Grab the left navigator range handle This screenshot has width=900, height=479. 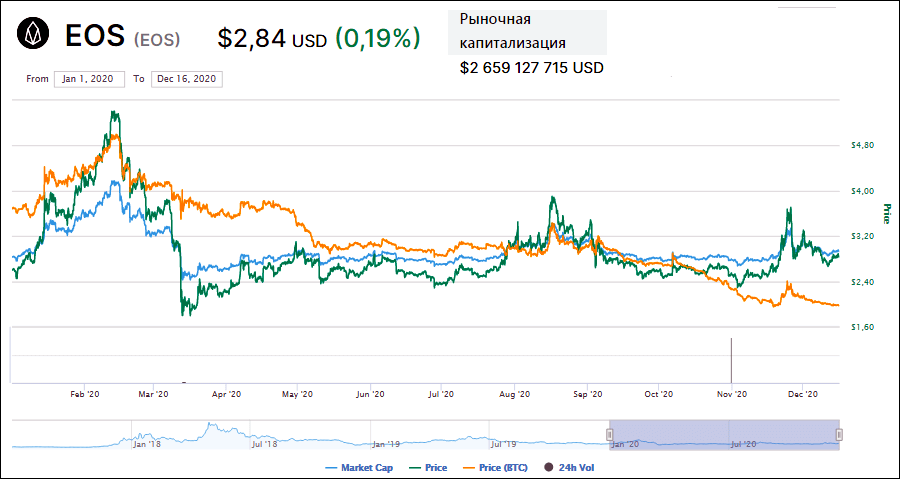pos(609,434)
